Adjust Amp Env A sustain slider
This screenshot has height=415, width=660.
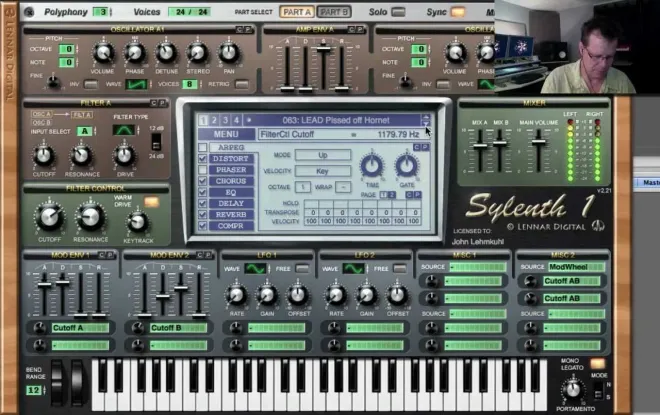point(323,48)
